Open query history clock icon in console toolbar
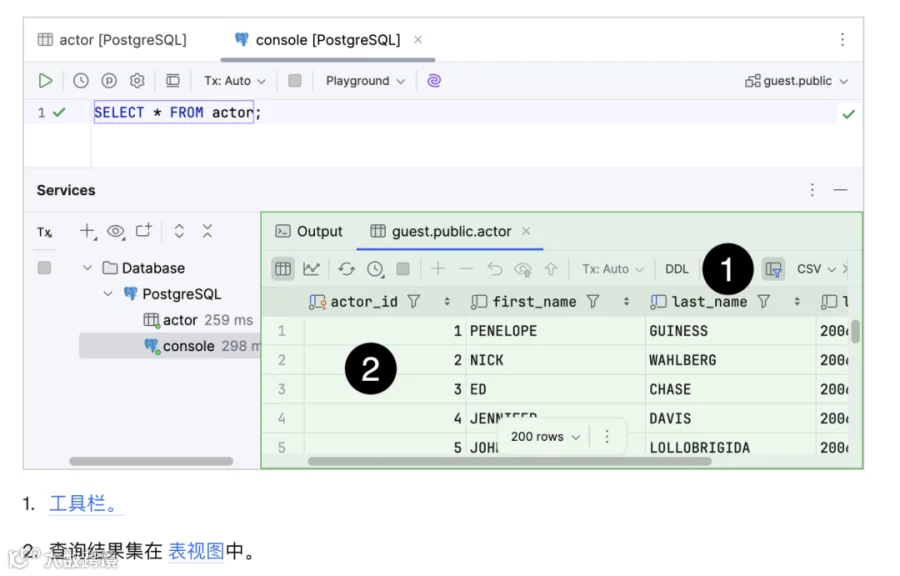This screenshot has width=900, height=576. click(x=81, y=81)
